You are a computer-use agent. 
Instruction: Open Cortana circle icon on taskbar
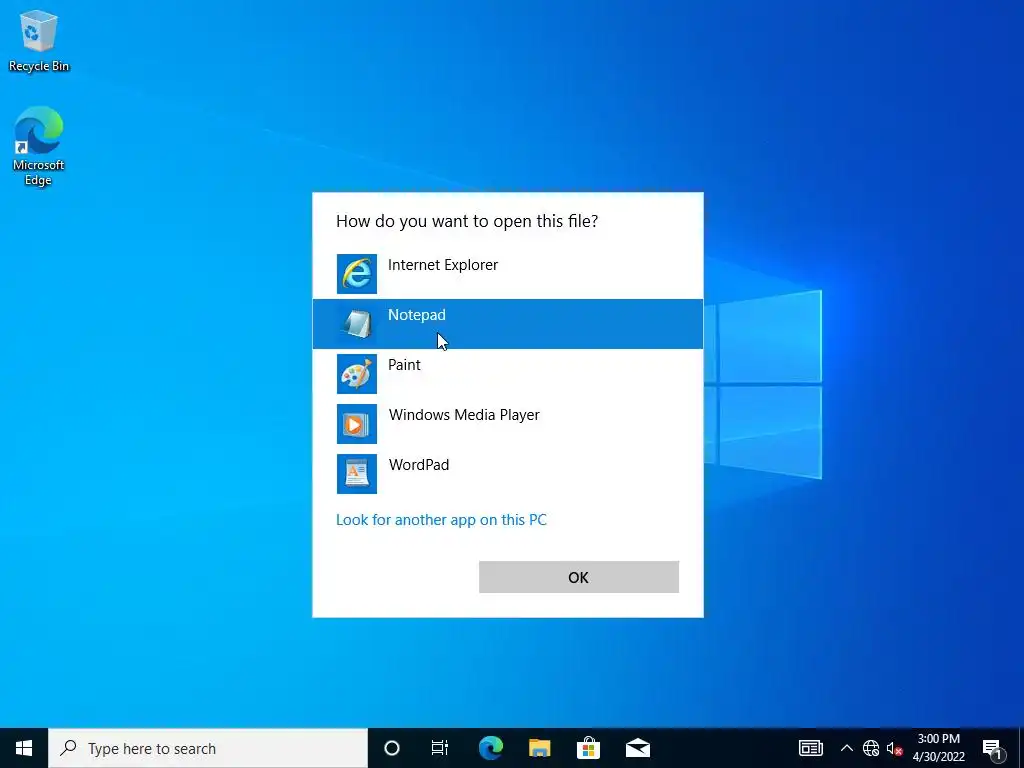tap(392, 748)
